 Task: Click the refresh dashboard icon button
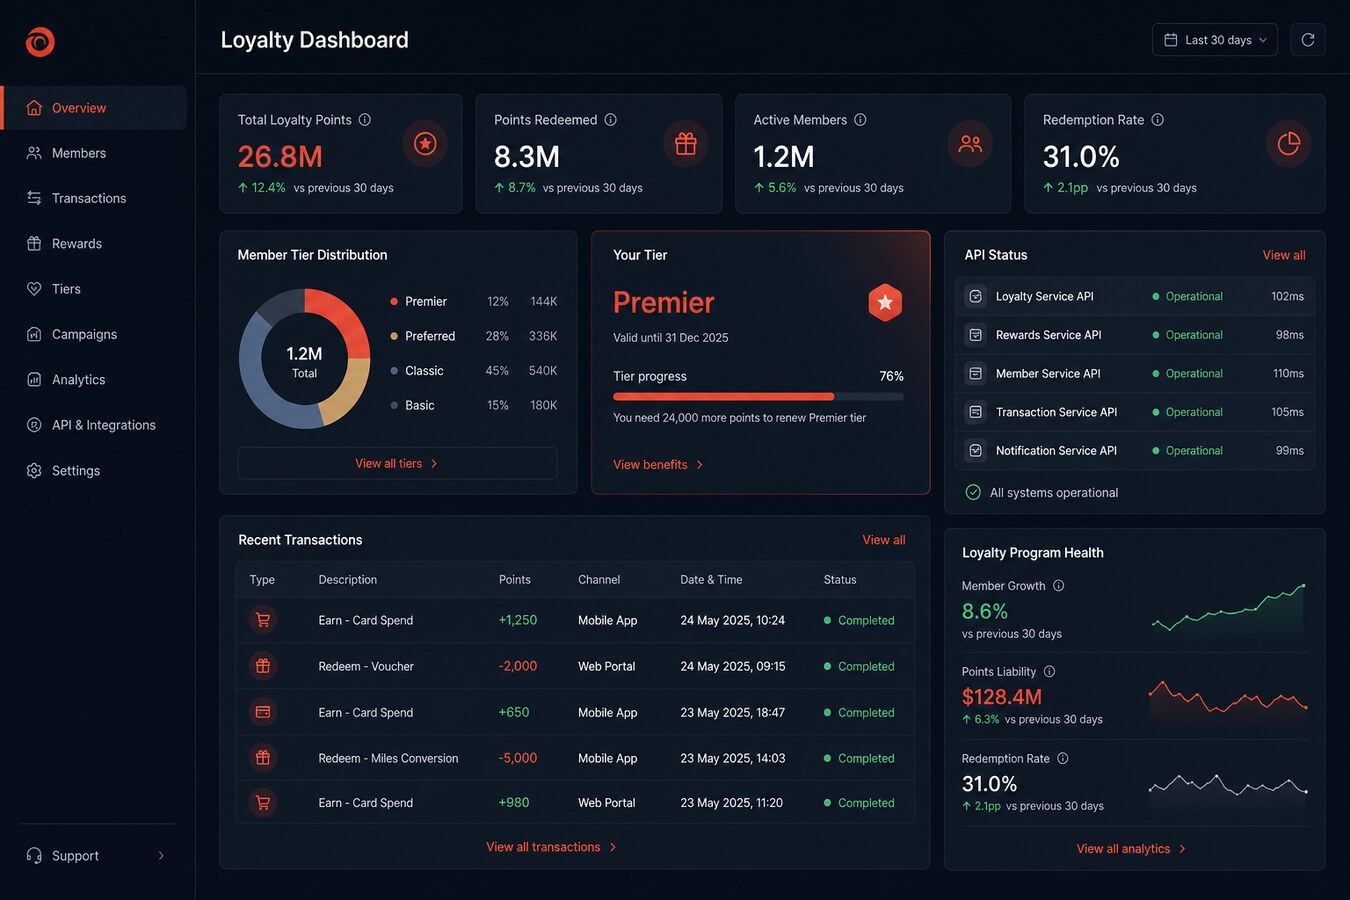(x=1307, y=40)
